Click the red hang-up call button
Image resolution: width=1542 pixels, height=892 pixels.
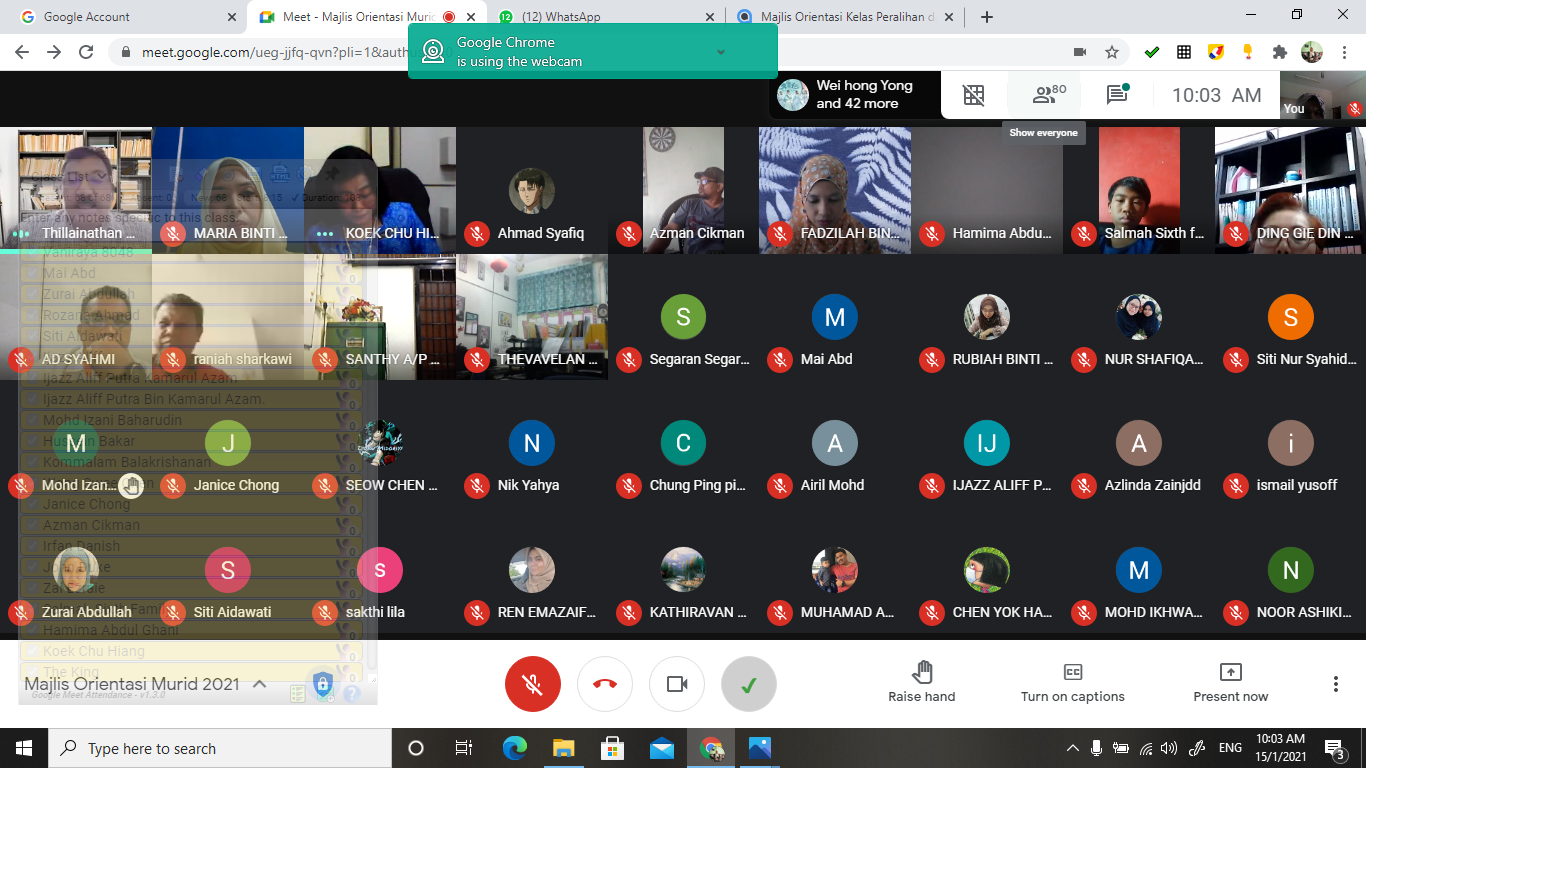tap(605, 684)
